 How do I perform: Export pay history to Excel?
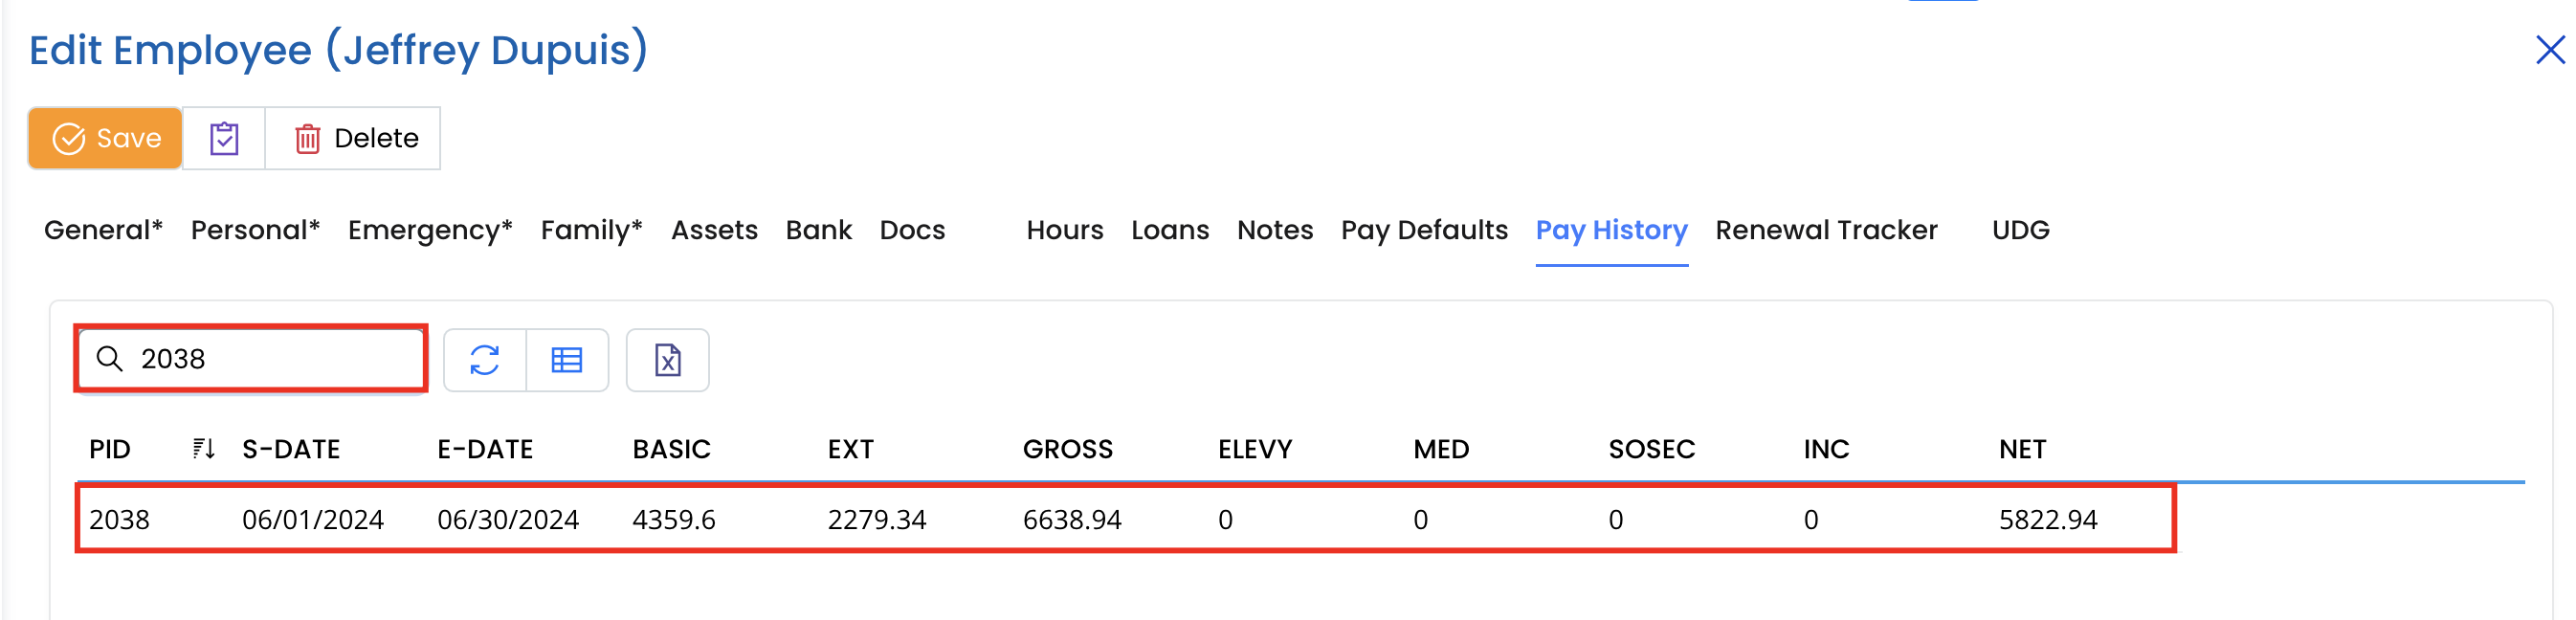coord(667,360)
